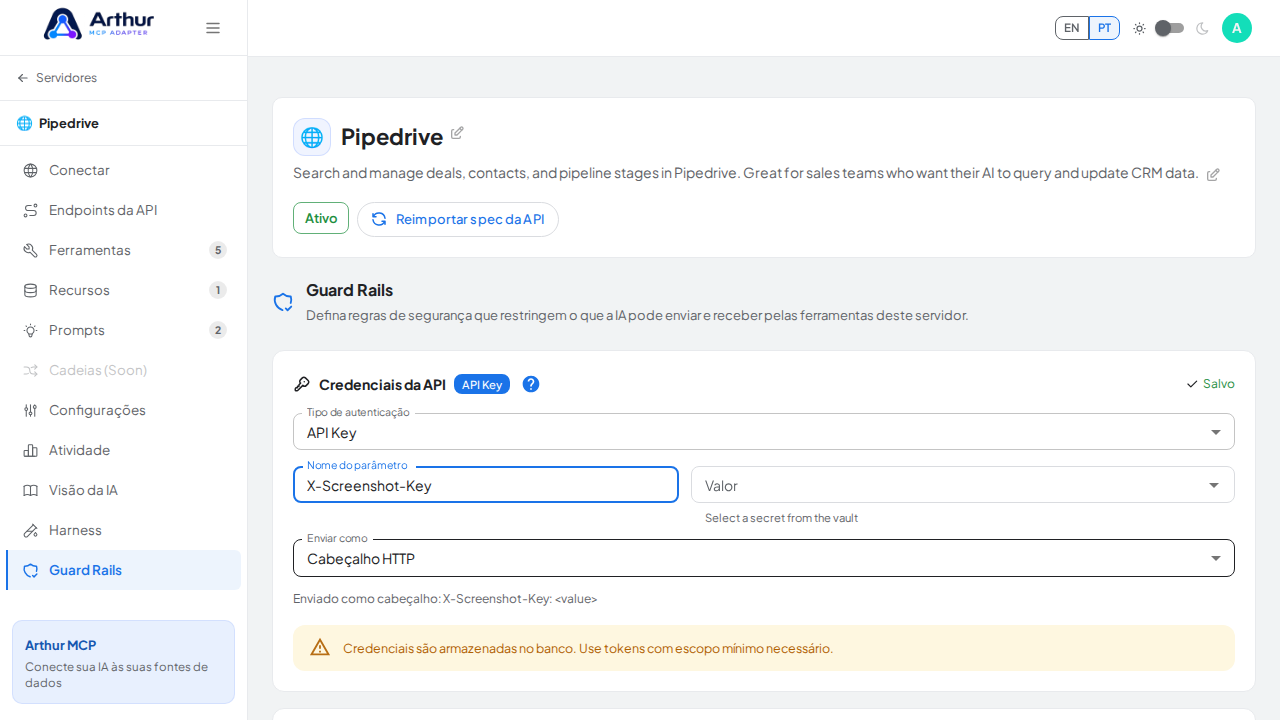Click the Prompts count badge 2
1280x720 pixels.
(x=218, y=330)
